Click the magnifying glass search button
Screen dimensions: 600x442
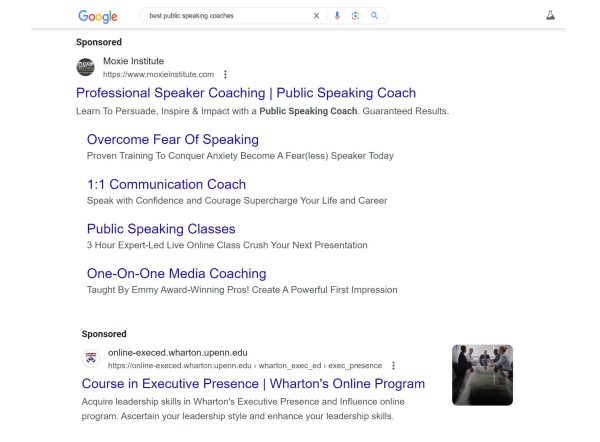pyautogui.click(x=375, y=16)
